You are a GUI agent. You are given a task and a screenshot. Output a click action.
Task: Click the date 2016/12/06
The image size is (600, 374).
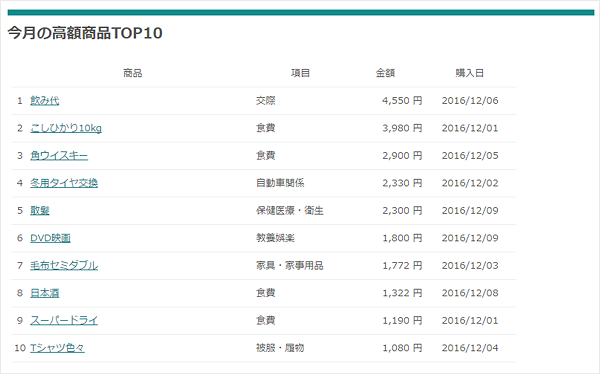470,101
